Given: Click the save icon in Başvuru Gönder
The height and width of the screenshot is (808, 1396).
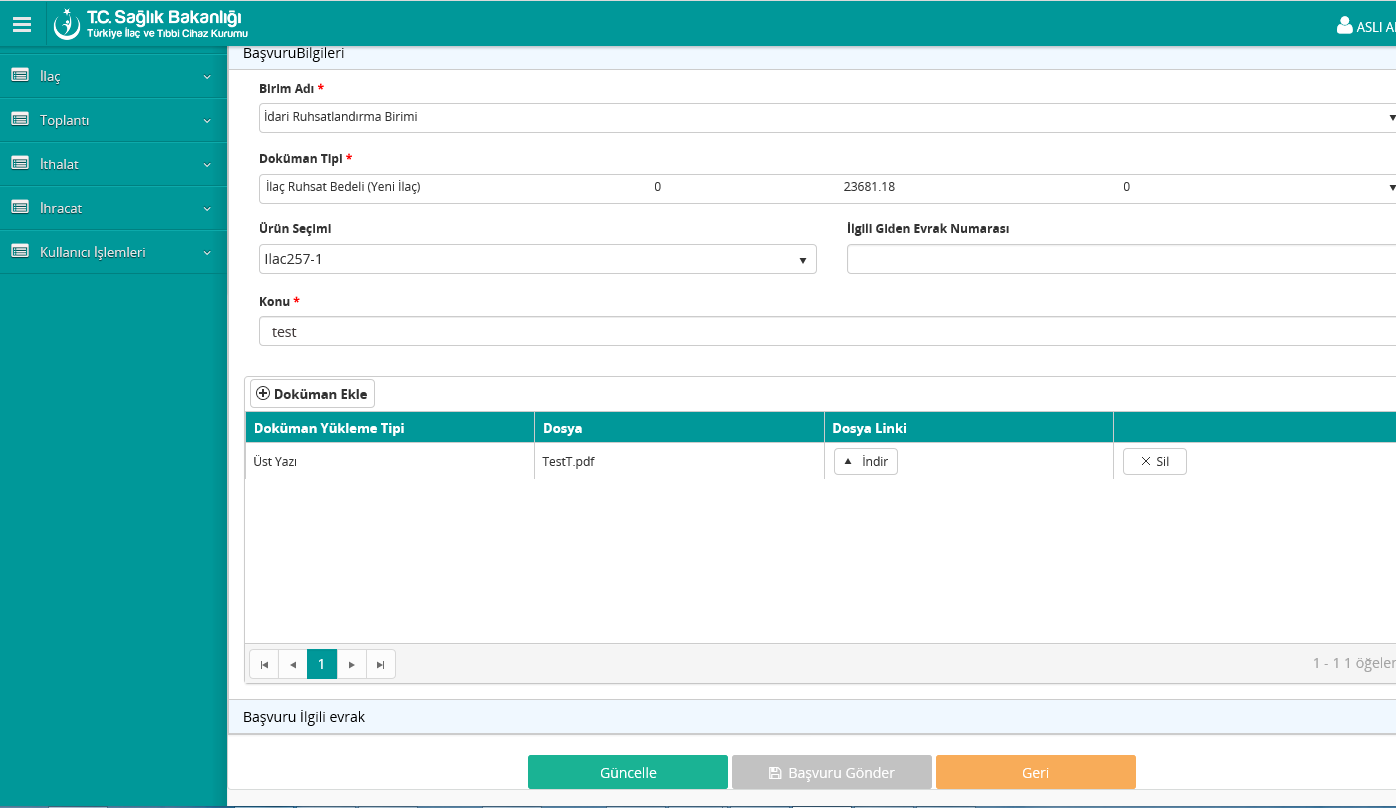Looking at the screenshot, I should point(775,773).
